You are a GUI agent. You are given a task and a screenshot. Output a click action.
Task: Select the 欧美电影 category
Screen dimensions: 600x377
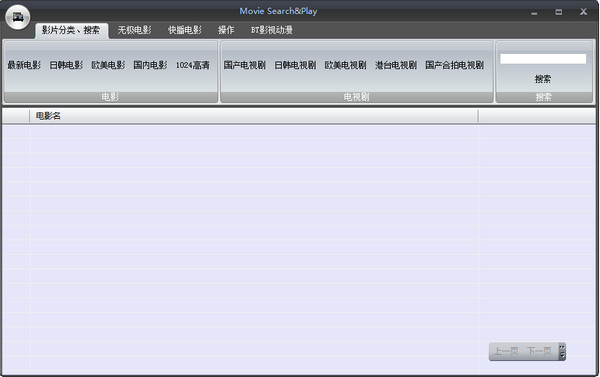click(108, 65)
